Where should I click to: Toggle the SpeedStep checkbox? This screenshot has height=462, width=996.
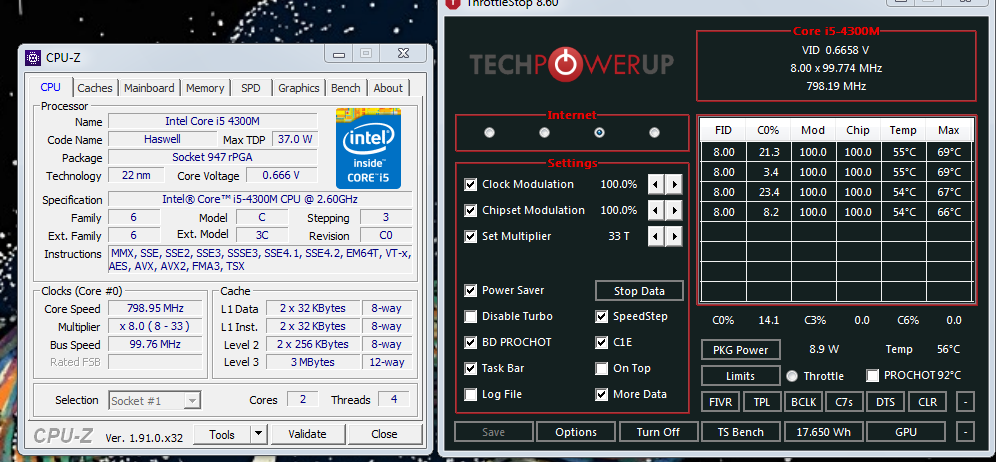point(602,316)
